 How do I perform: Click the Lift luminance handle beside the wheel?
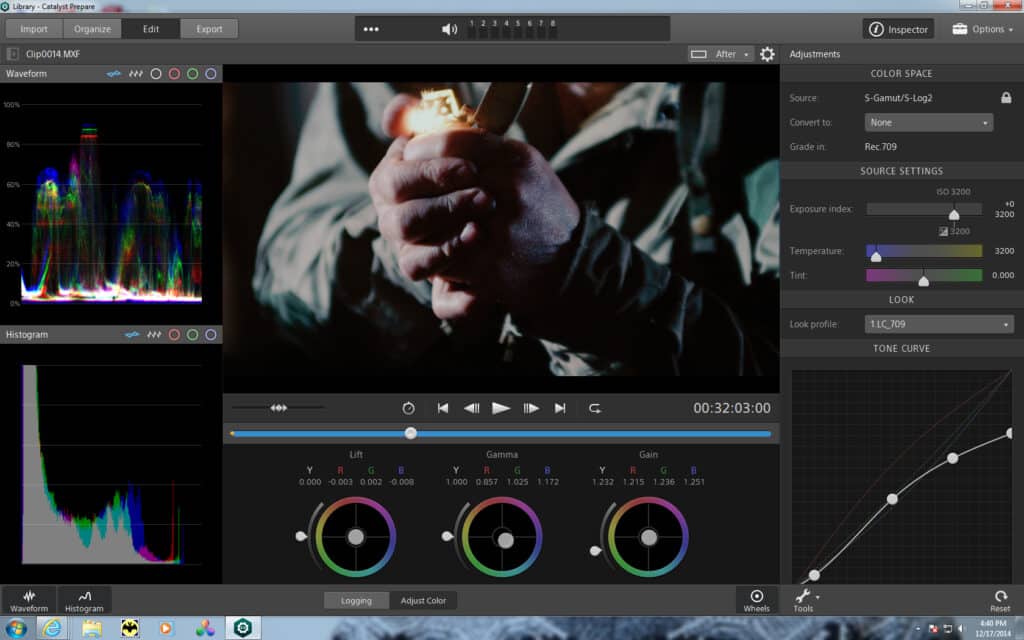[300, 536]
